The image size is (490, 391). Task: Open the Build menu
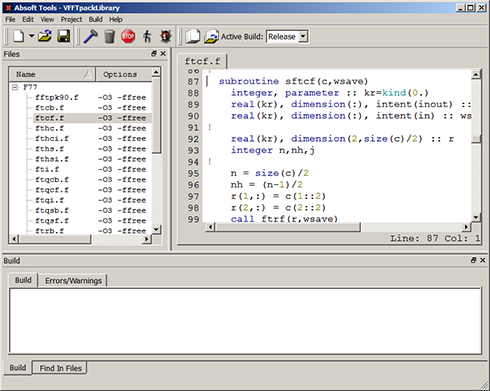click(x=95, y=19)
